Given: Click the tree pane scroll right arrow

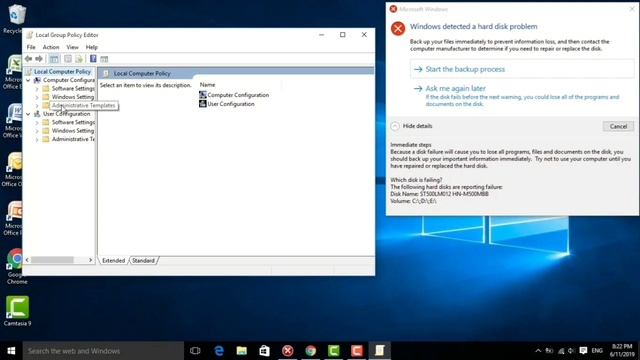Looking at the screenshot, I should (91, 260).
